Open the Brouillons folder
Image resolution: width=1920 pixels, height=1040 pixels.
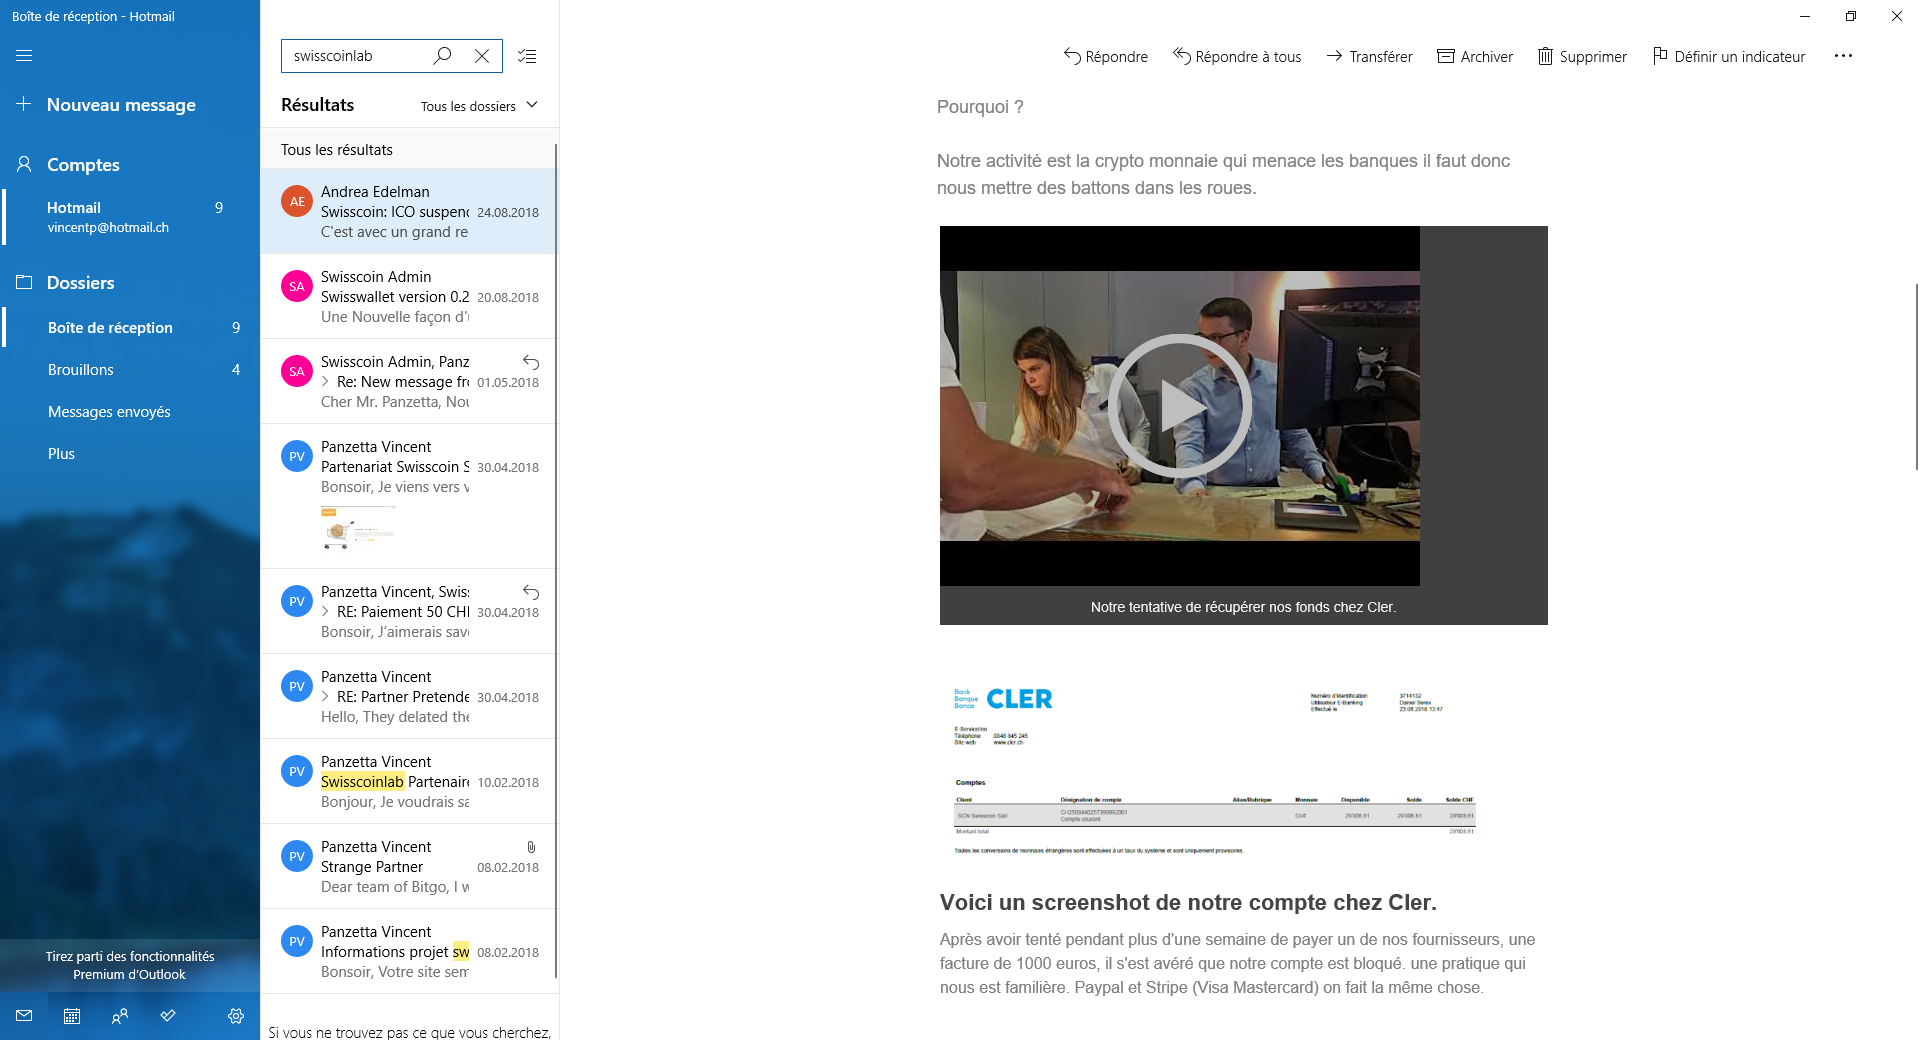[81, 370]
